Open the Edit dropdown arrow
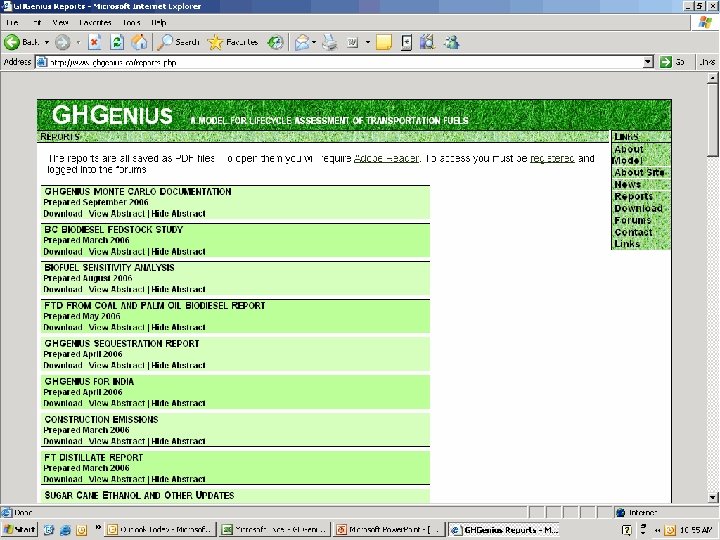The image size is (720, 540). tap(368, 42)
